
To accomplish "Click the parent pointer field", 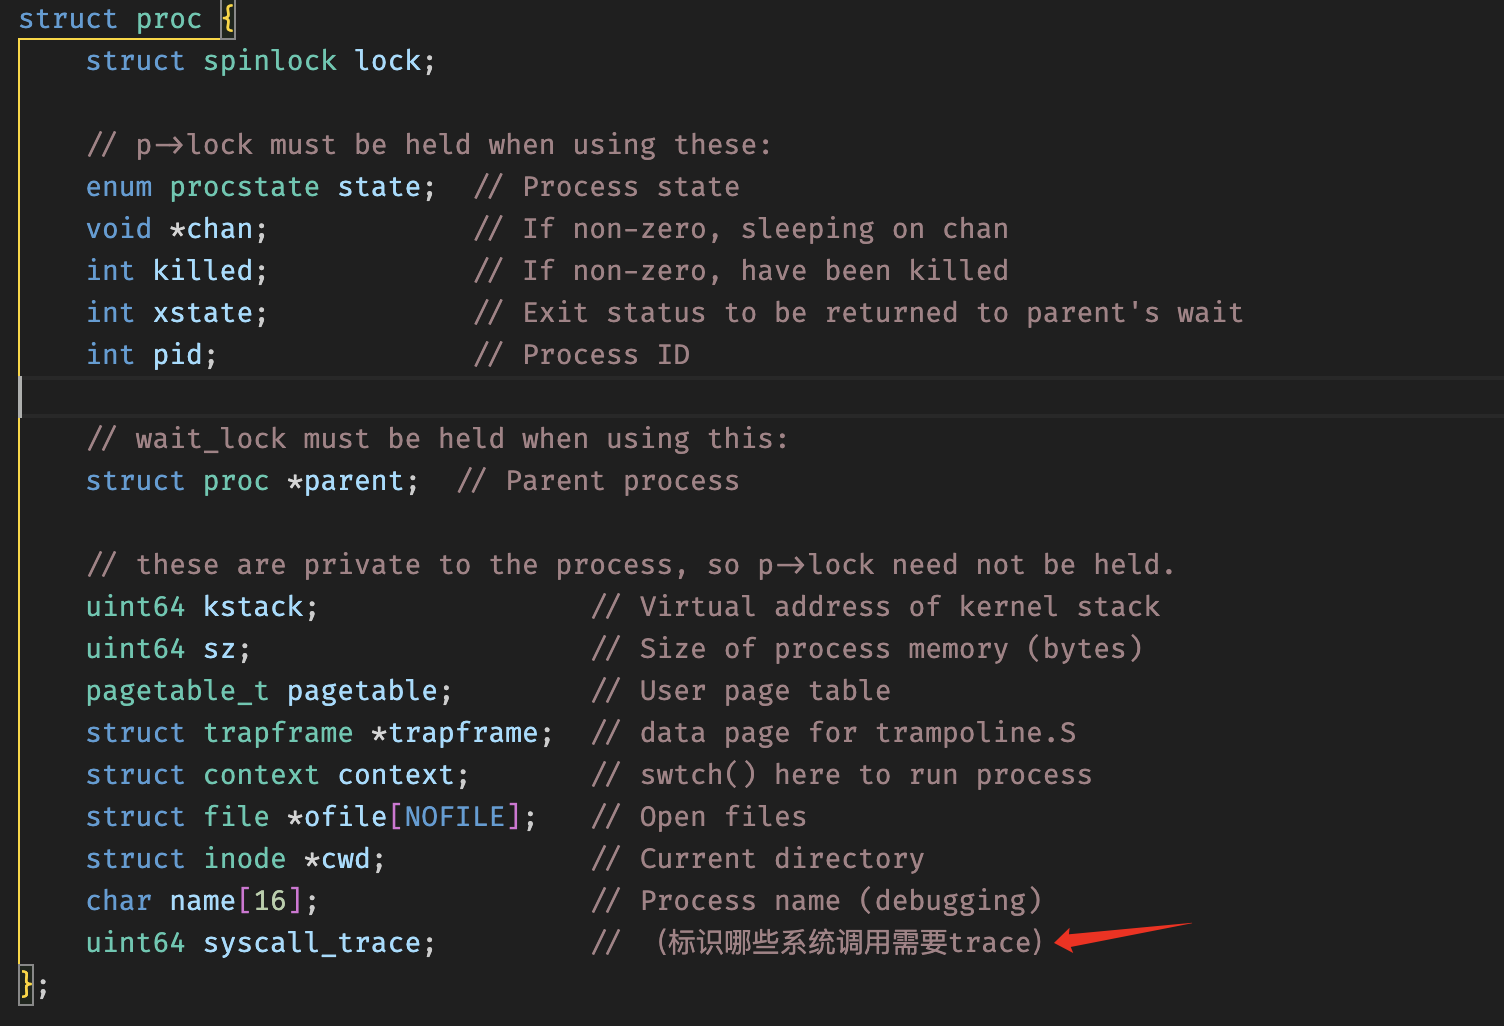I will point(353,481).
